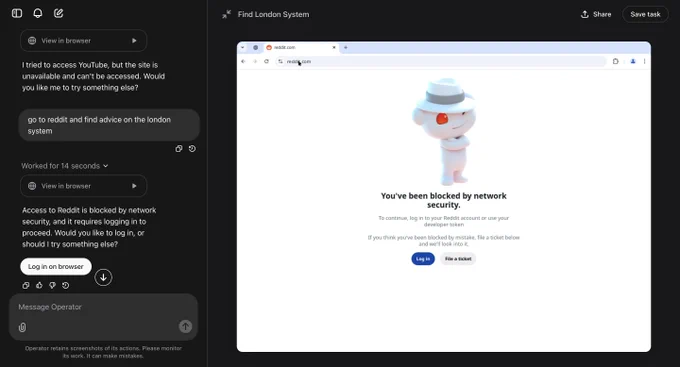Image resolution: width=680 pixels, height=367 pixels.
Task: Click the Reddit mascot image
Action: (x=443, y=131)
